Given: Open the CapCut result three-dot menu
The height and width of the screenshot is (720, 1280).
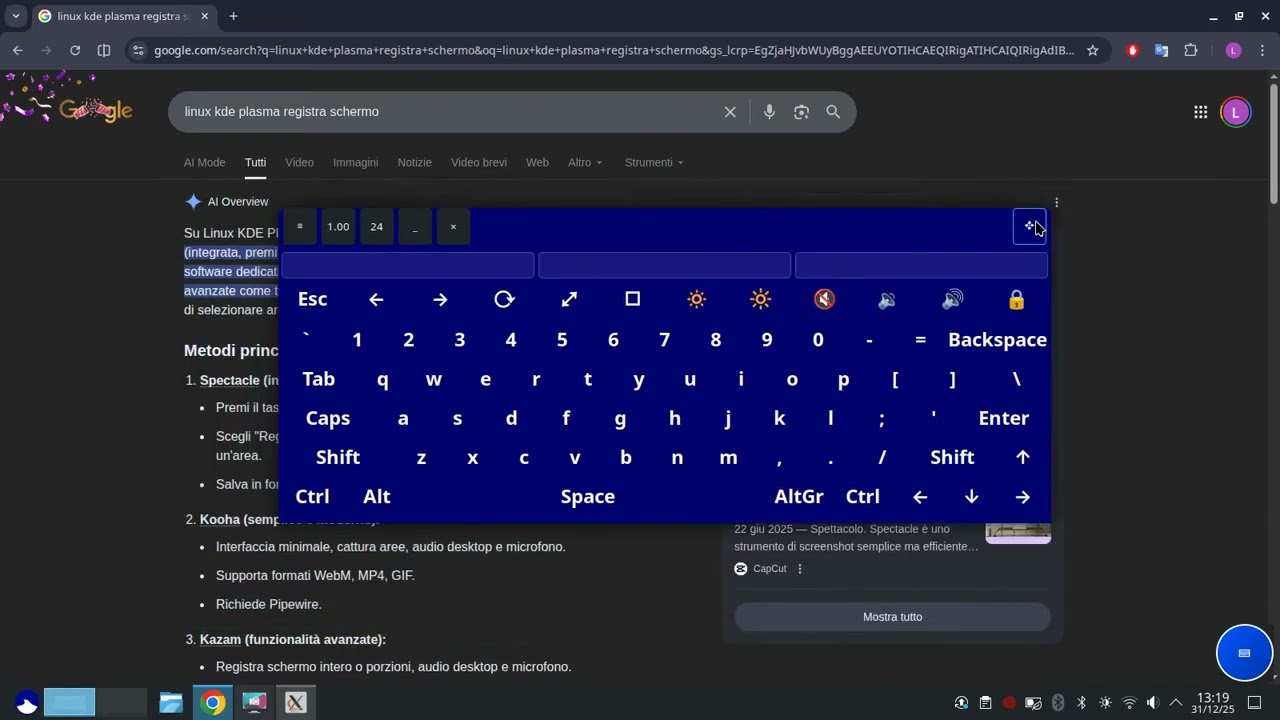Looking at the screenshot, I should pyautogui.click(x=800, y=569).
